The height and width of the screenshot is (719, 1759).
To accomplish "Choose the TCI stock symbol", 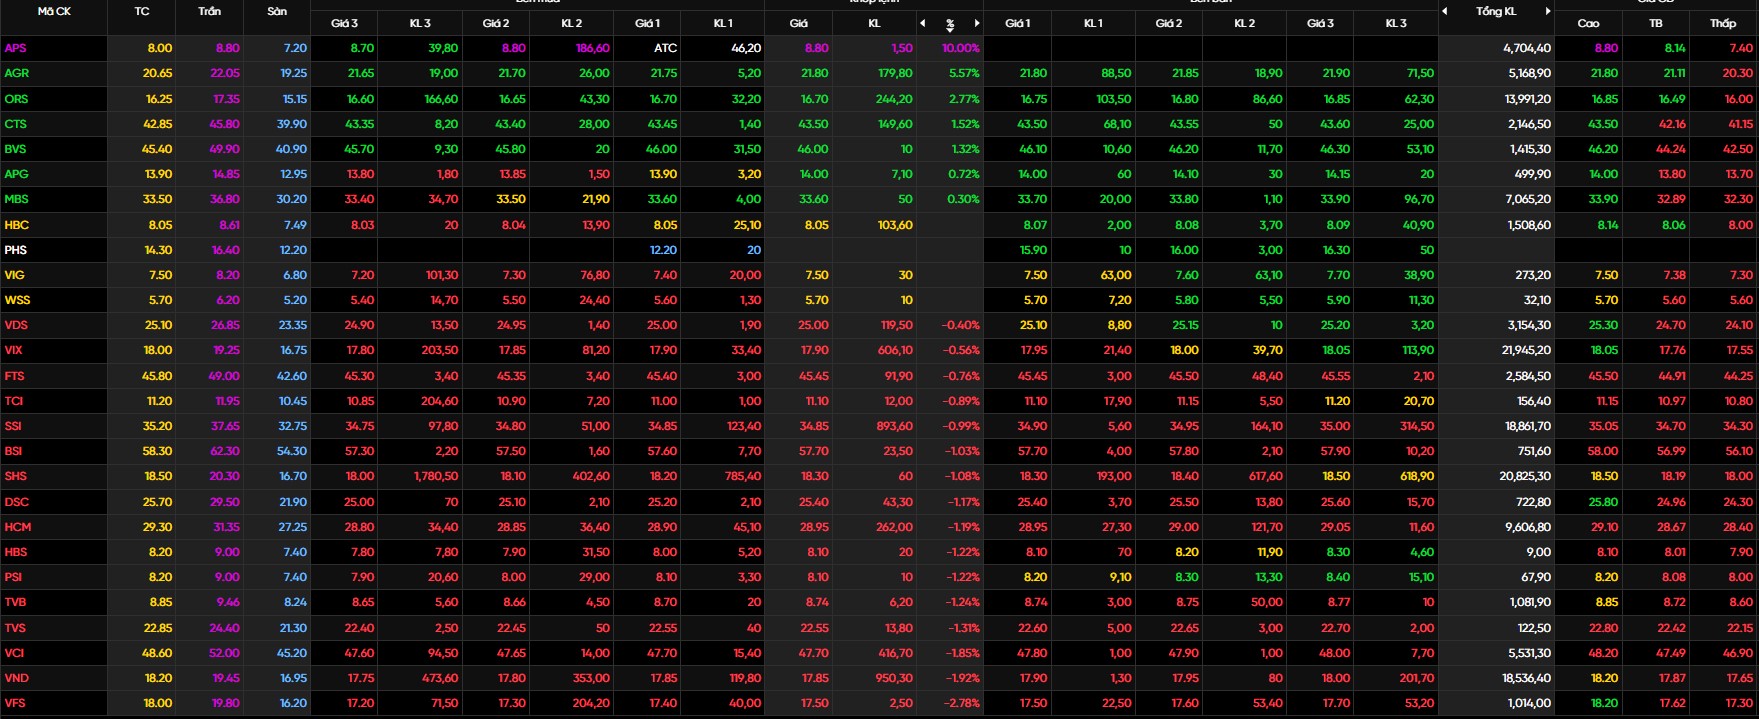I will point(13,401).
